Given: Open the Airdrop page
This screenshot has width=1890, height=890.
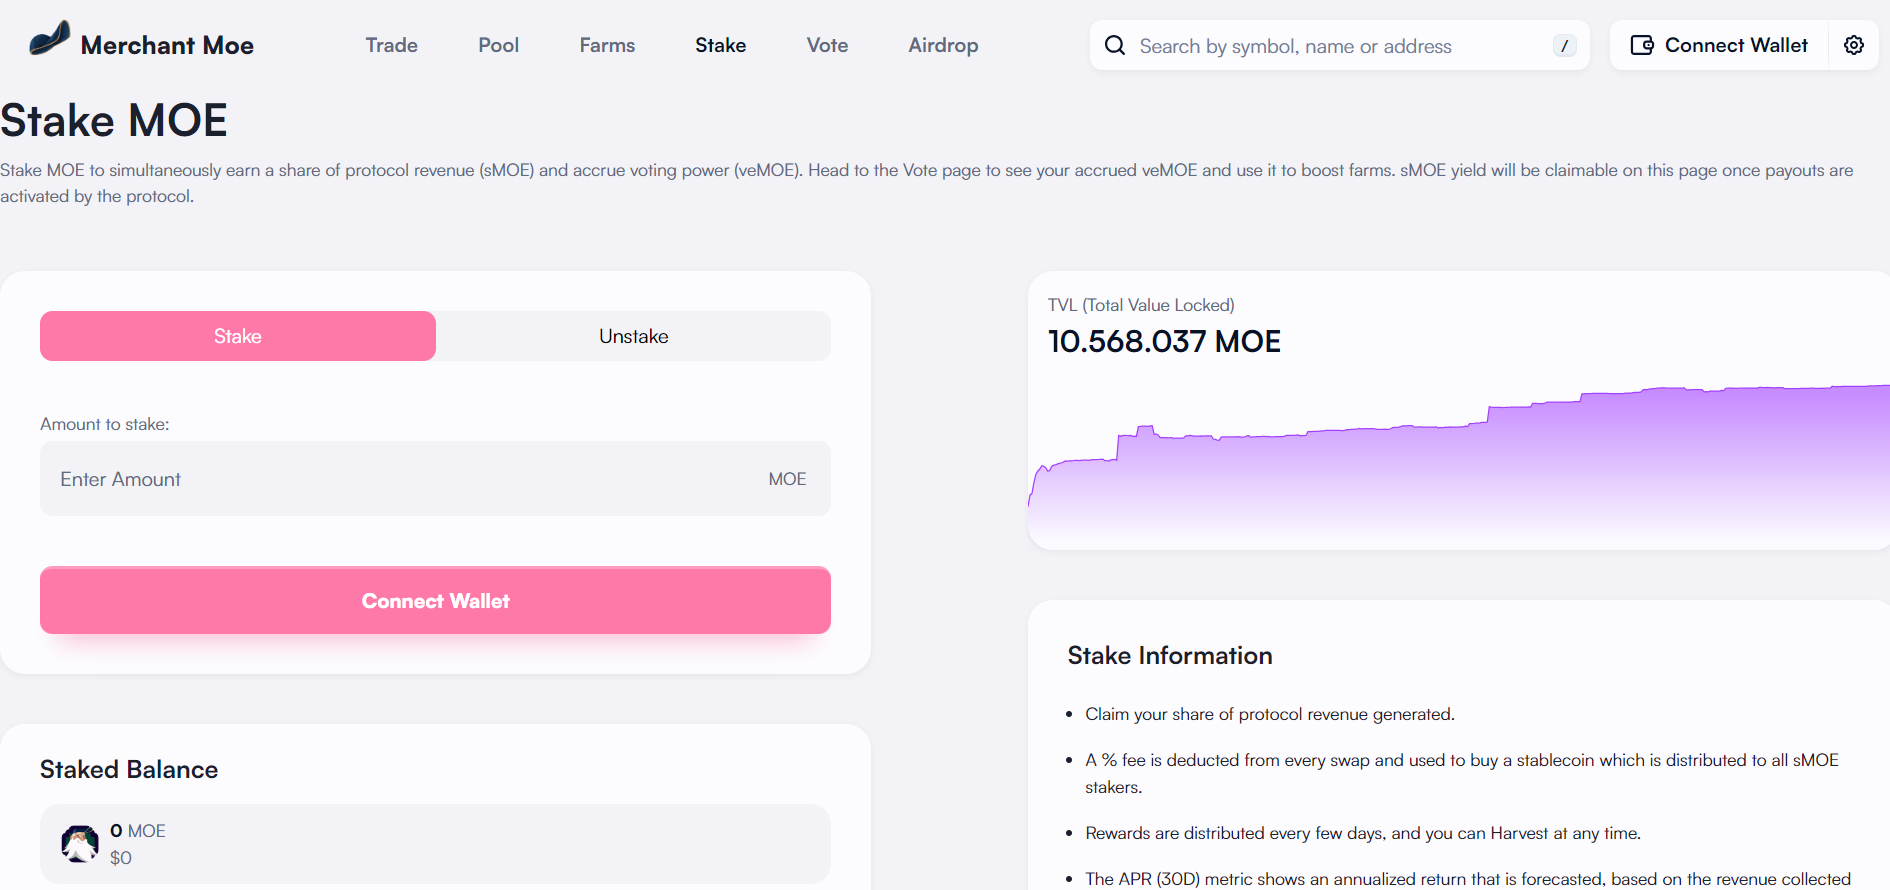Looking at the screenshot, I should pyautogui.click(x=942, y=45).
